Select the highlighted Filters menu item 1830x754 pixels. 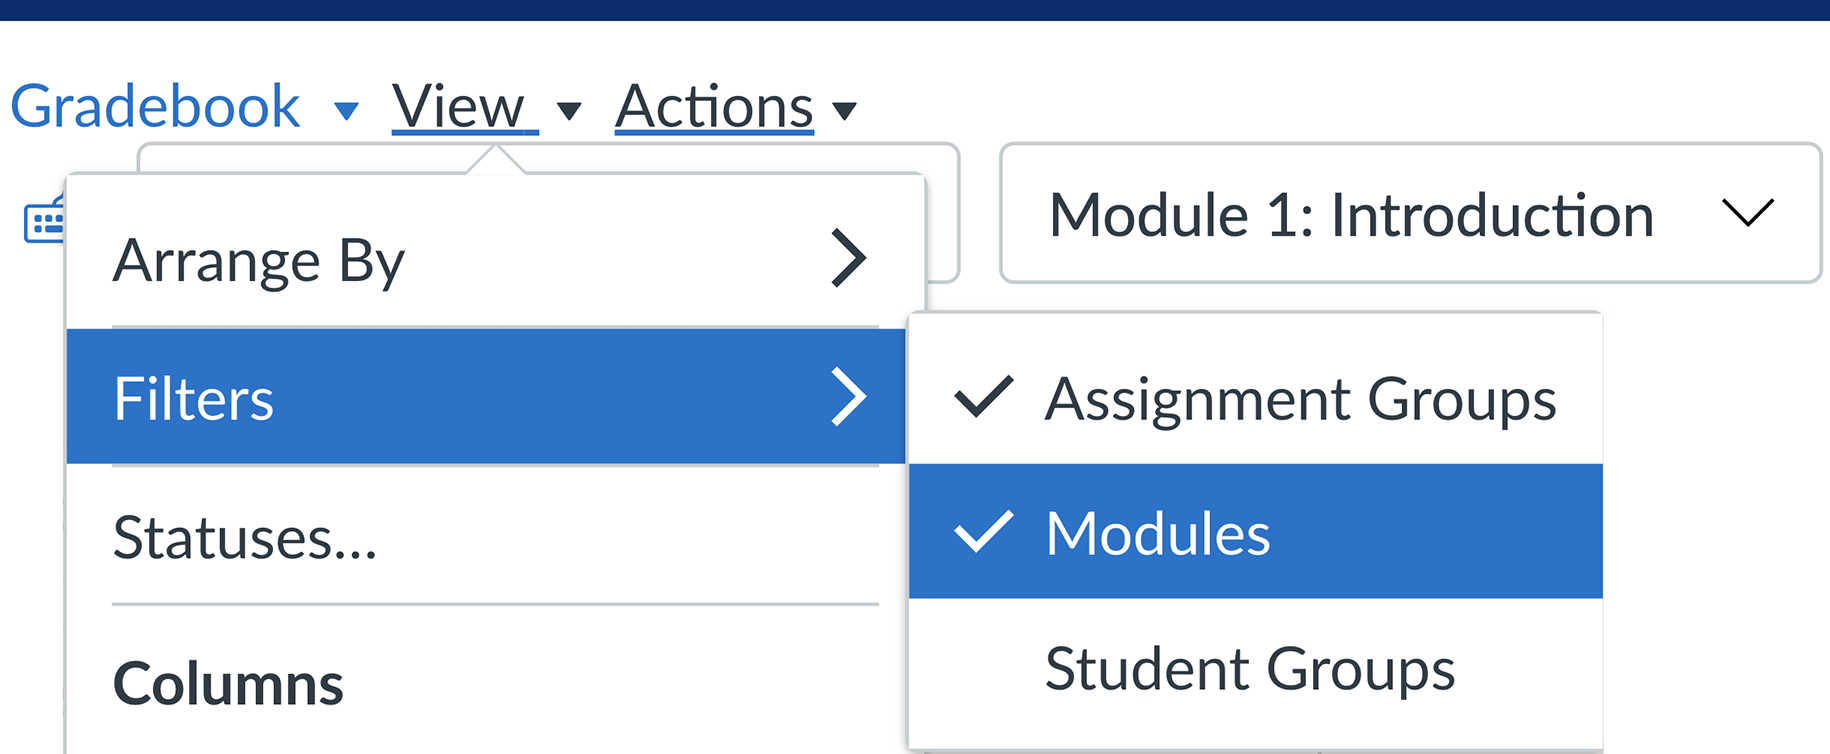click(x=486, y=397)
